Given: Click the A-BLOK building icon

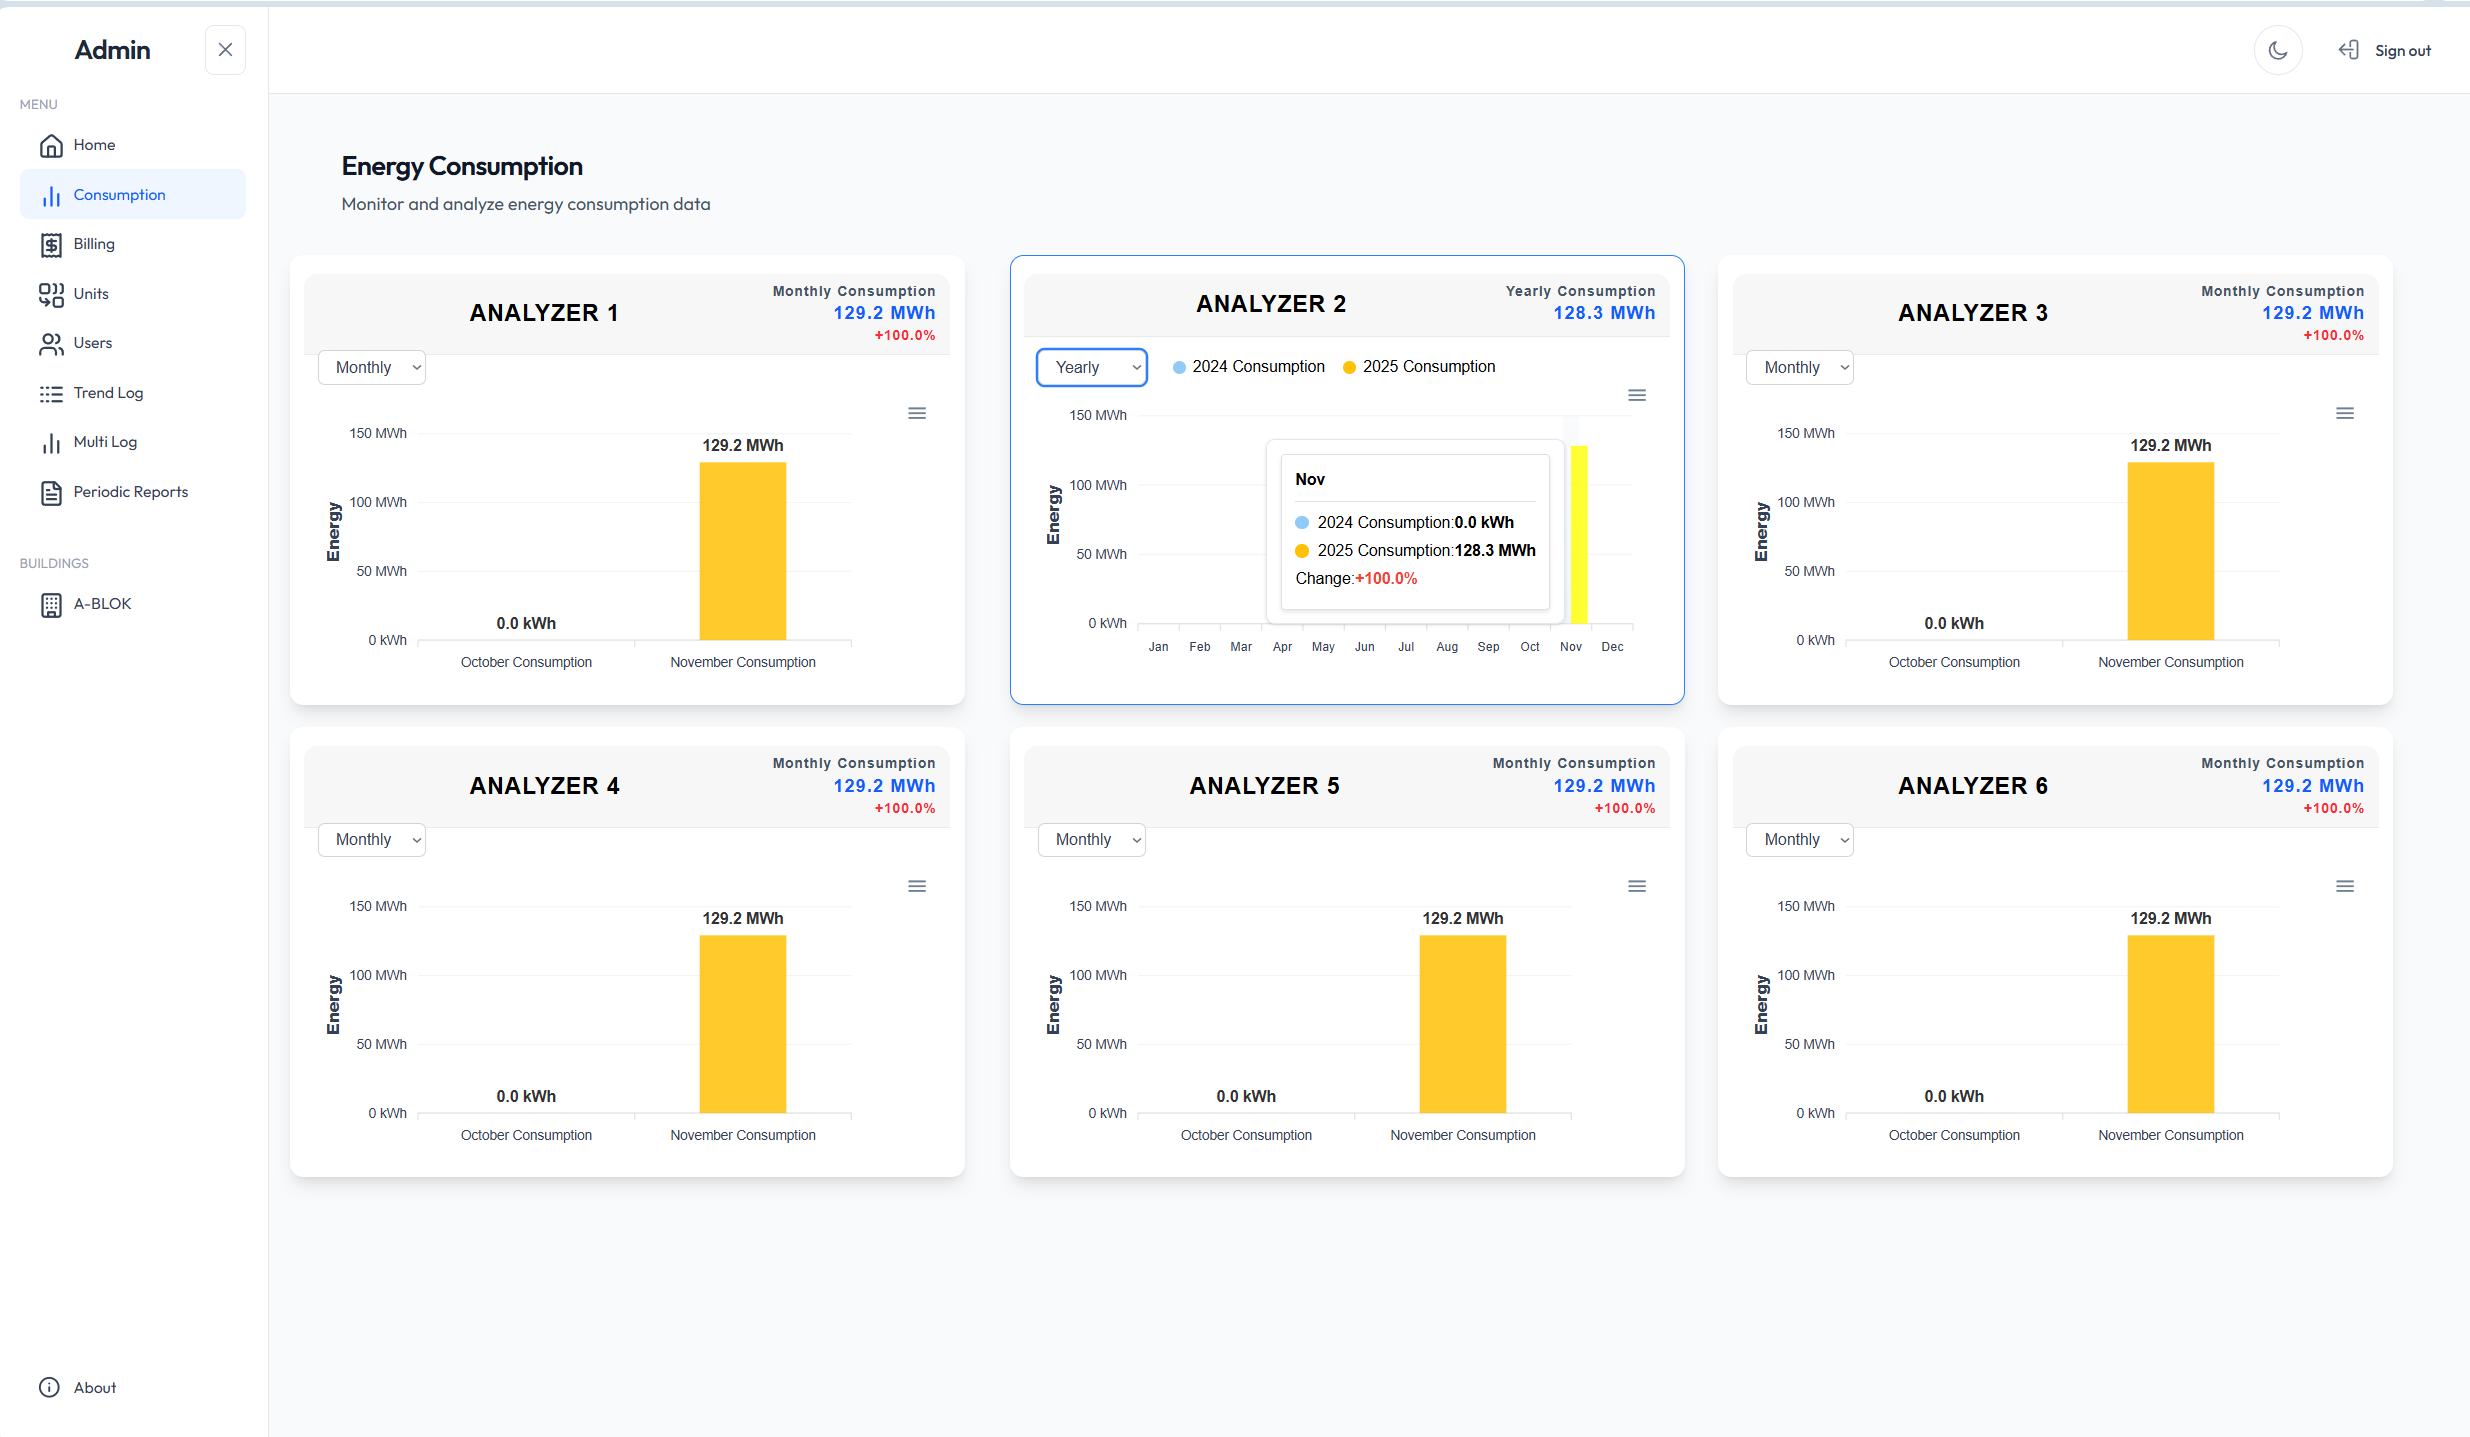Looking at the screenshot, I should (51, 604).
